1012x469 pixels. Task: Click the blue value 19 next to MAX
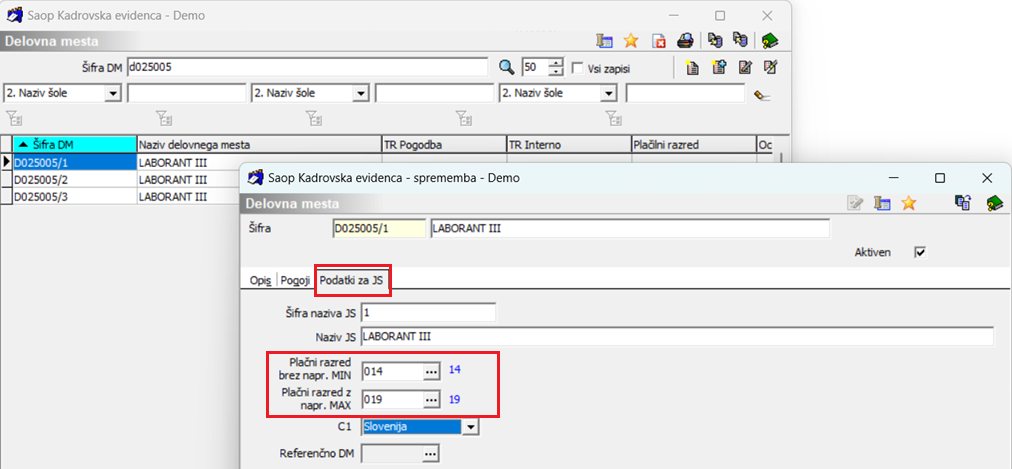455,399
